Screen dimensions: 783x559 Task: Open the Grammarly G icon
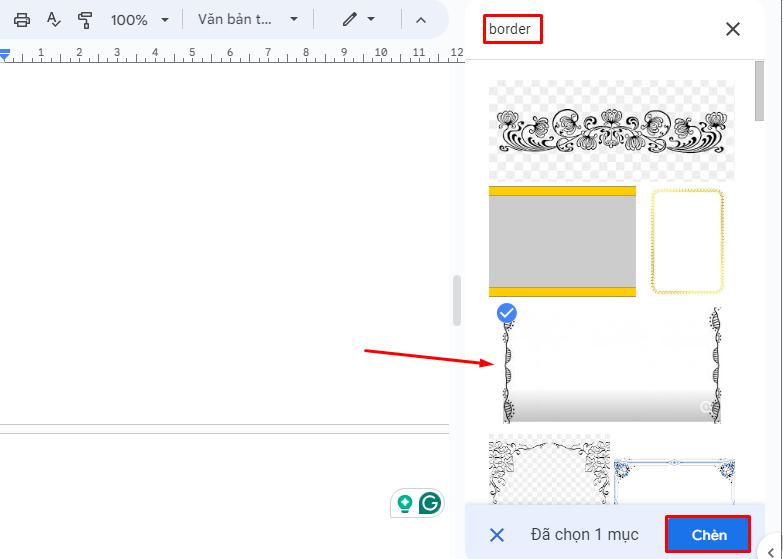point(429,503)
